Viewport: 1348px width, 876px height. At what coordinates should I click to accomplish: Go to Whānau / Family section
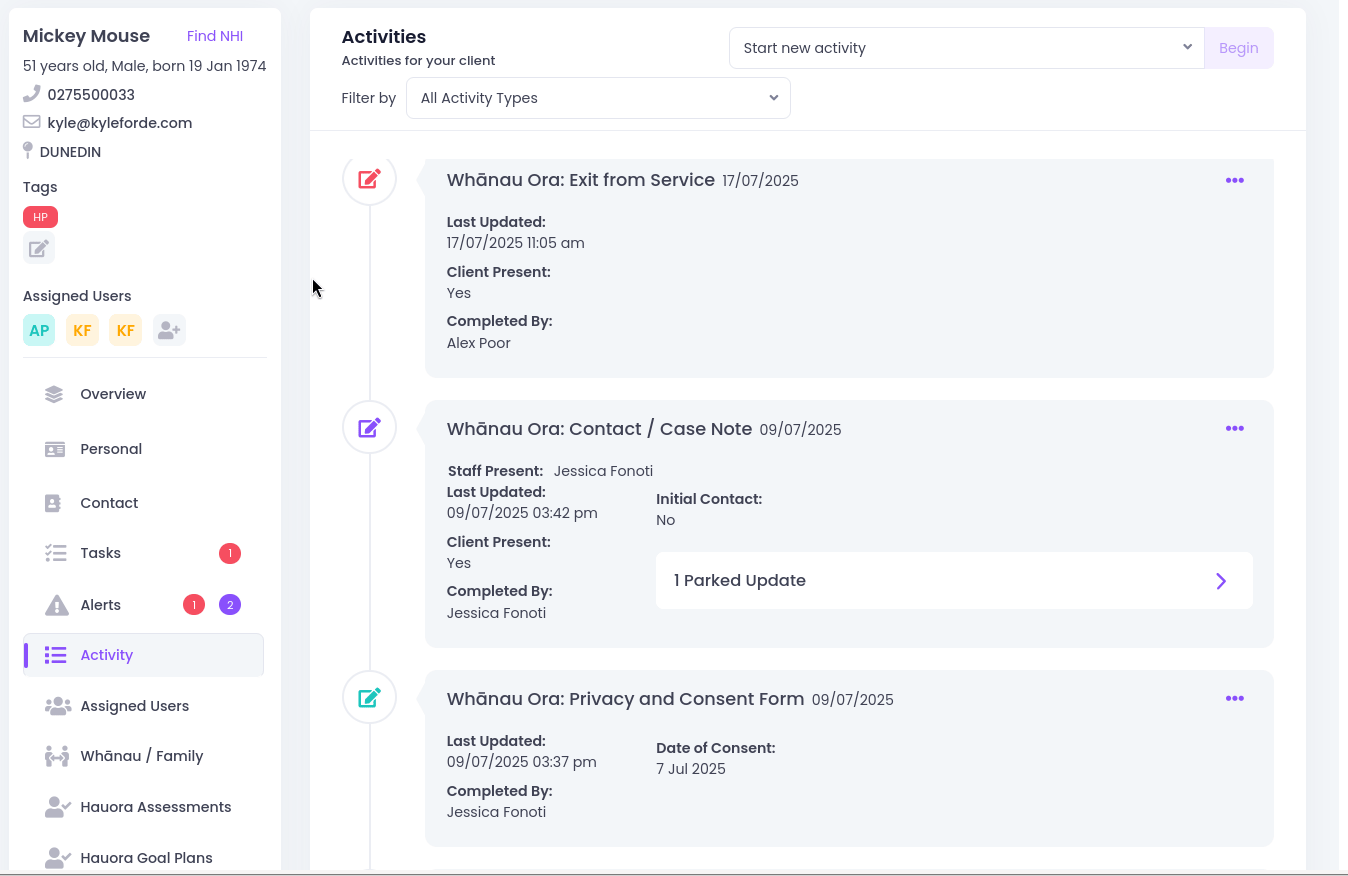144,756
